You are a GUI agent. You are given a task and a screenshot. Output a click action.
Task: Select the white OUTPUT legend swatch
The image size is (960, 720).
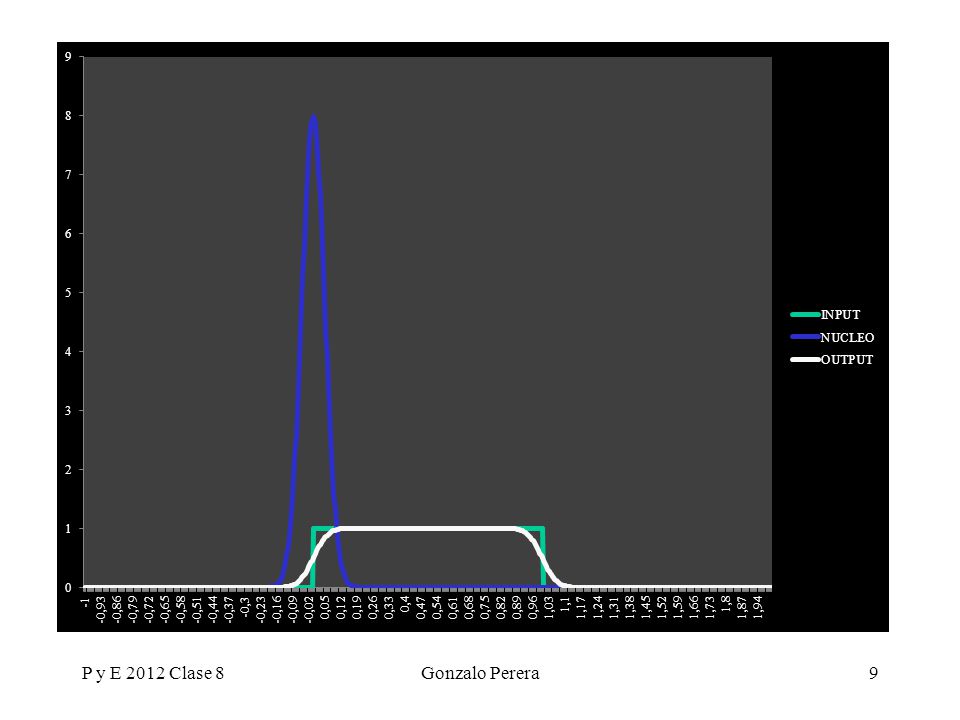805,359
